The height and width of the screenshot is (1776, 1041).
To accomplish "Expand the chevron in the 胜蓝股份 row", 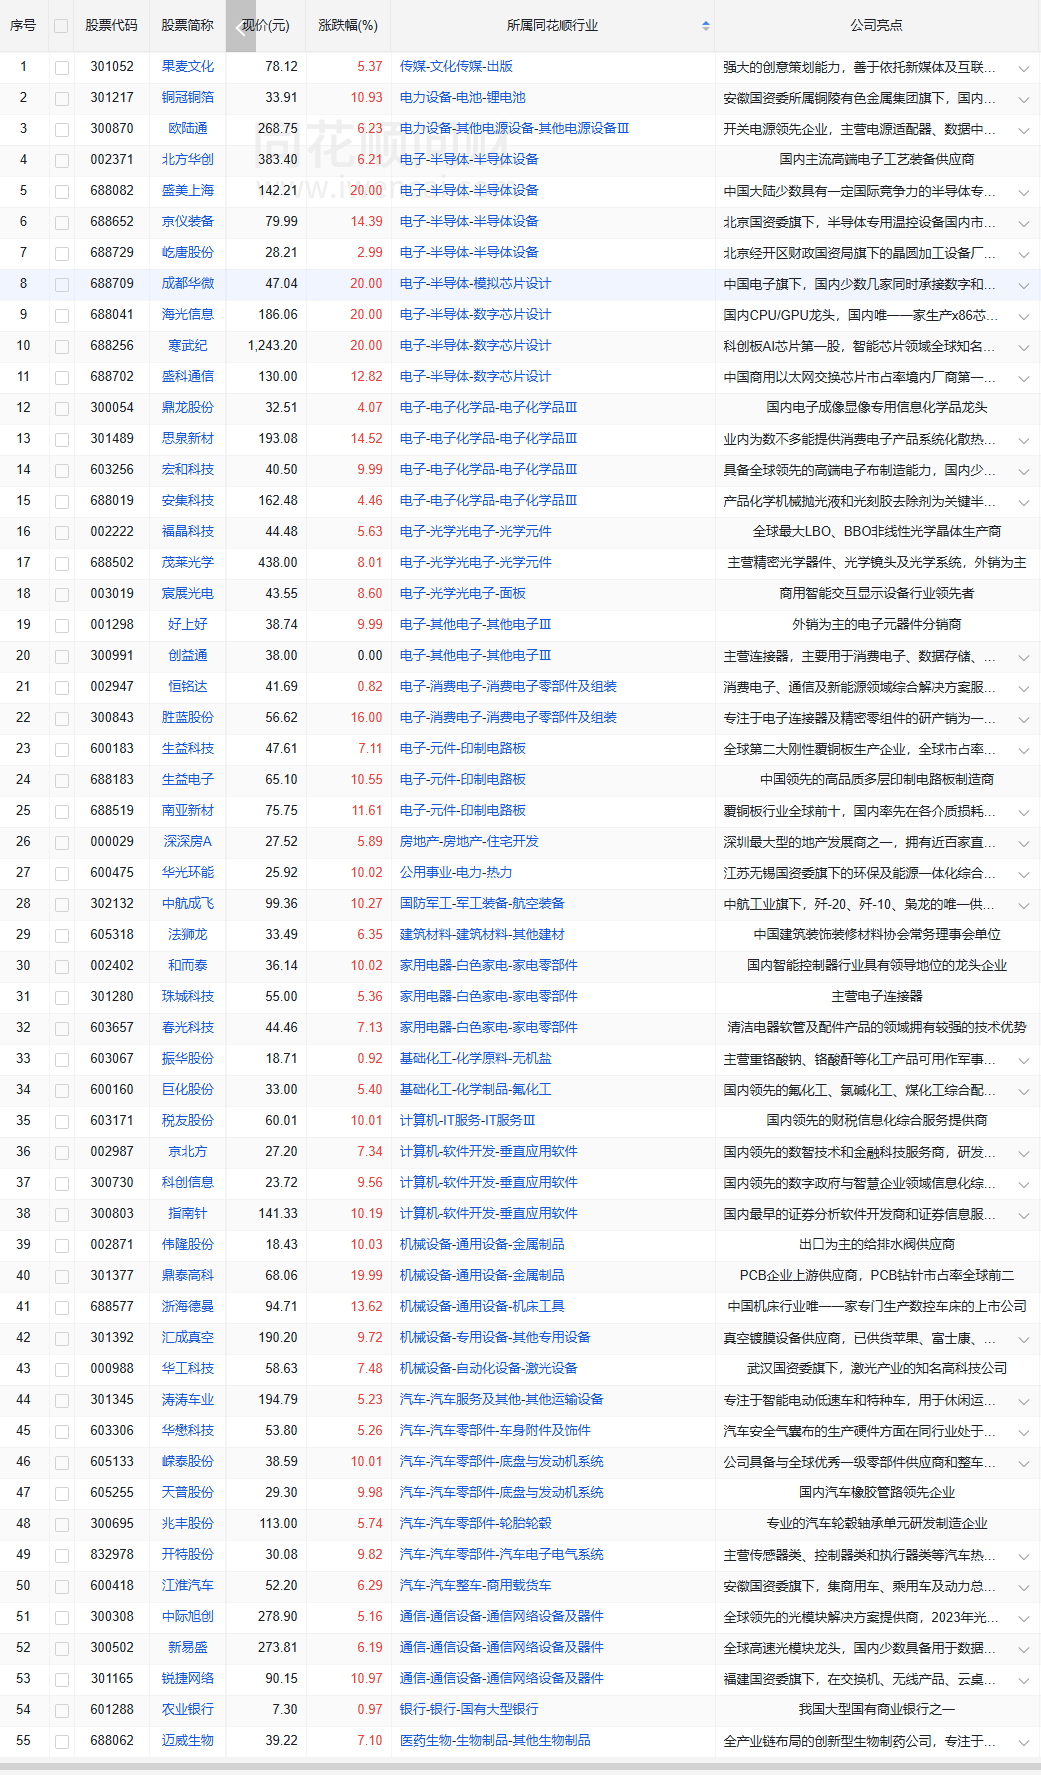I will point(1023,719).
